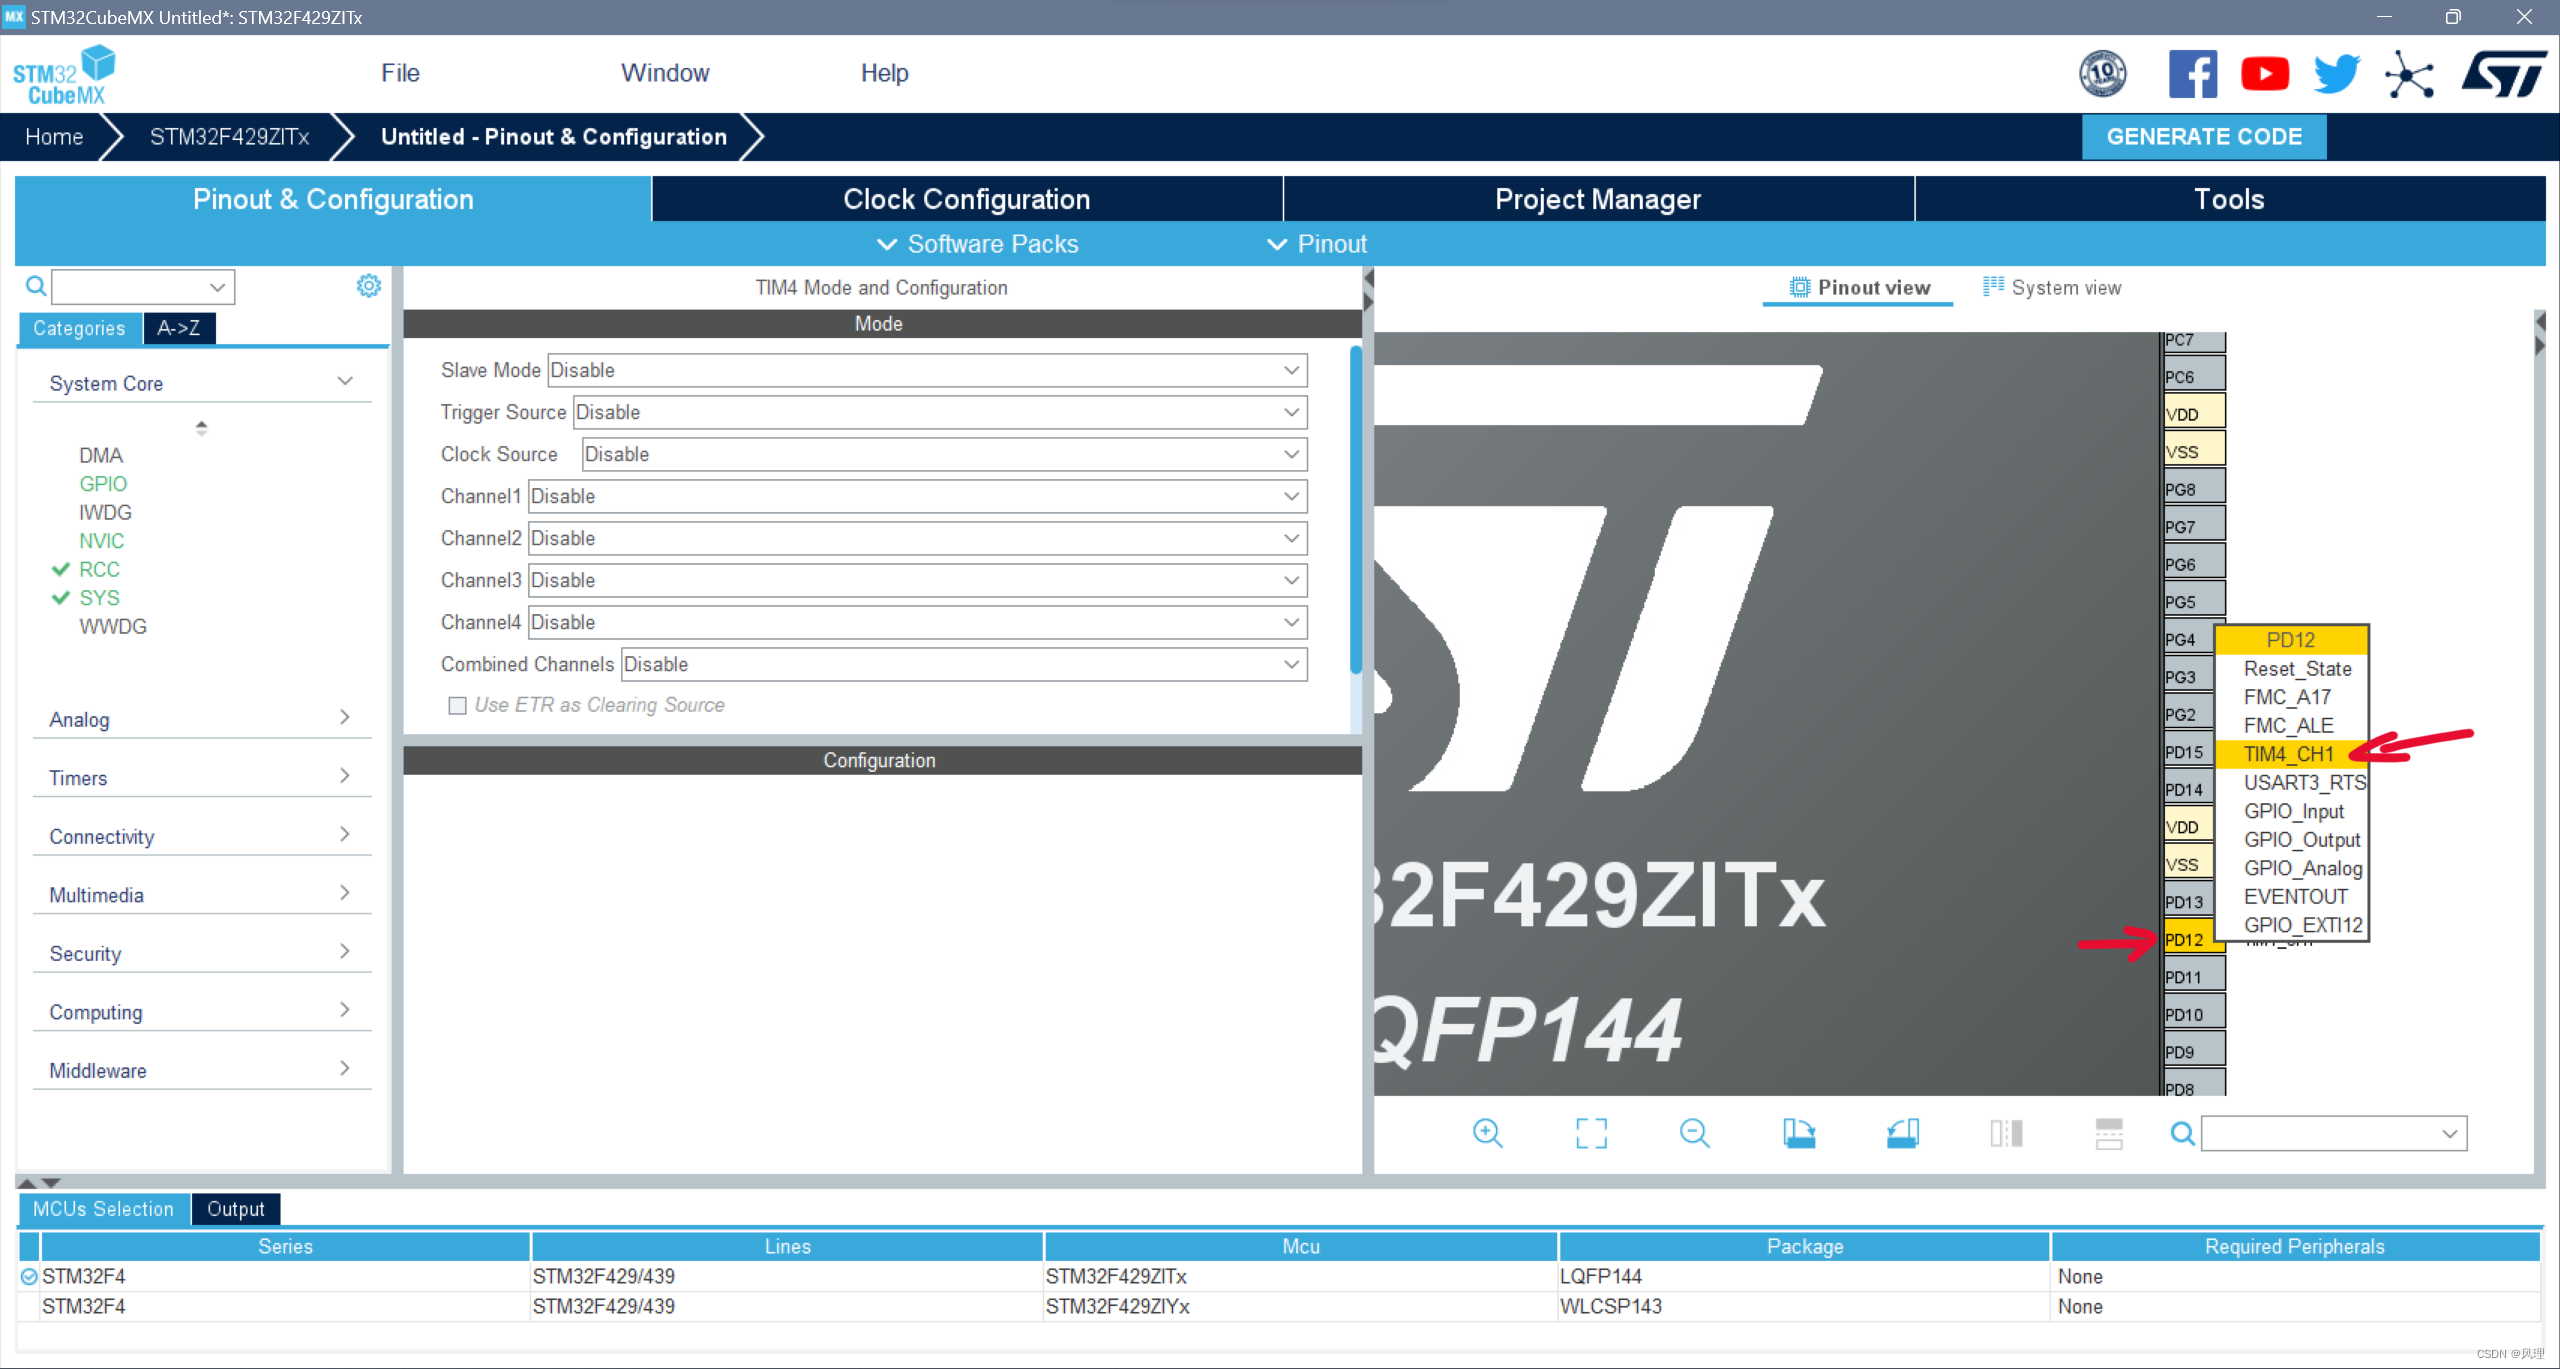2560x1369 pixels.
Task: Rotate the chip view clockwise
Action: click(1800, 1133)
